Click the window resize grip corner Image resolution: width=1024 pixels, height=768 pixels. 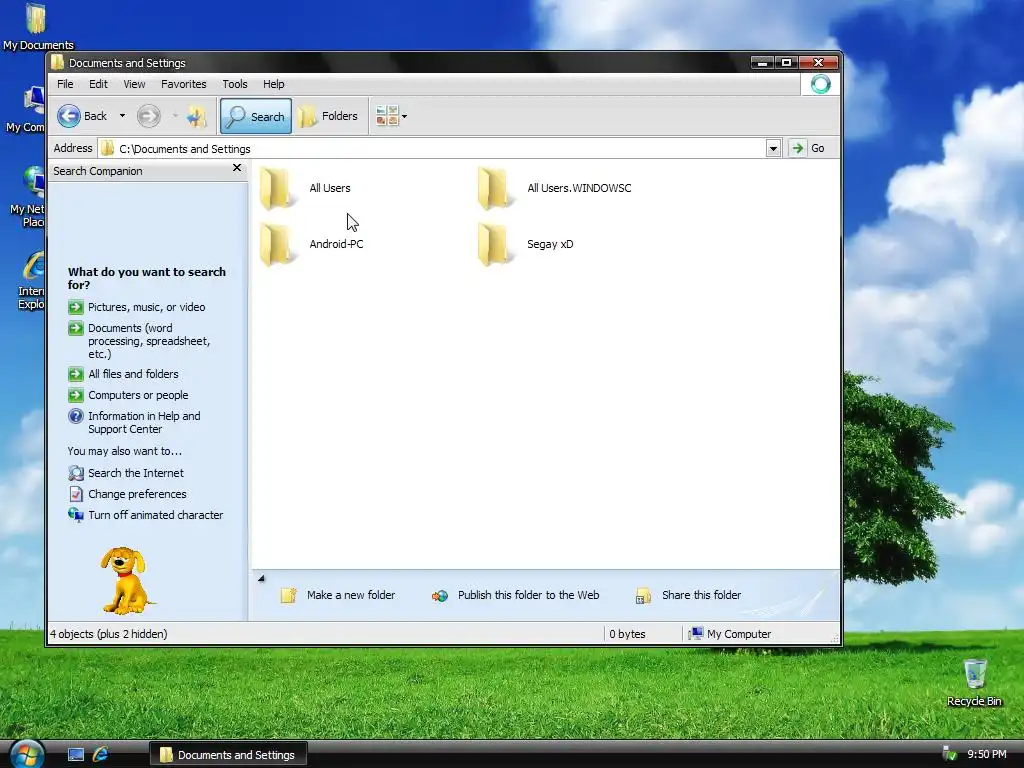(834, 638)
